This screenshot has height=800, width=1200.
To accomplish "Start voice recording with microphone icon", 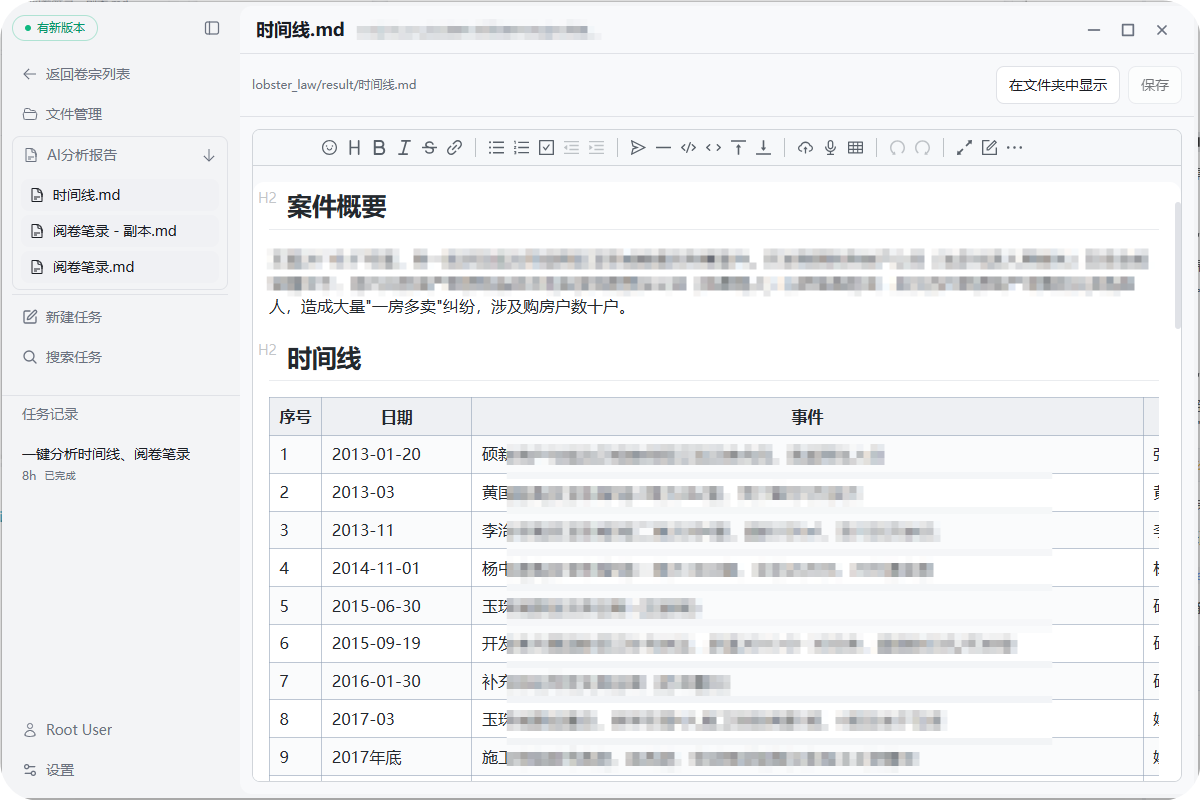I will (830, 148).
